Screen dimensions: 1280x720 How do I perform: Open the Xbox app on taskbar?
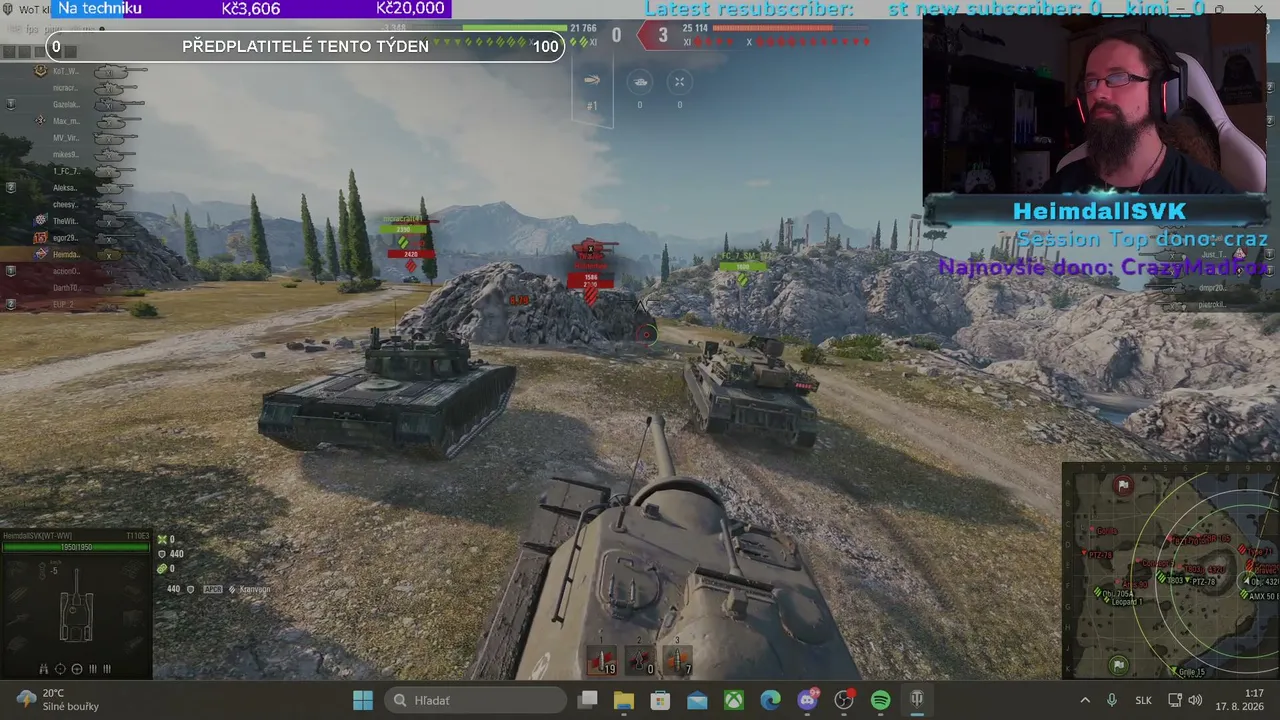click(x=734, y=700)
